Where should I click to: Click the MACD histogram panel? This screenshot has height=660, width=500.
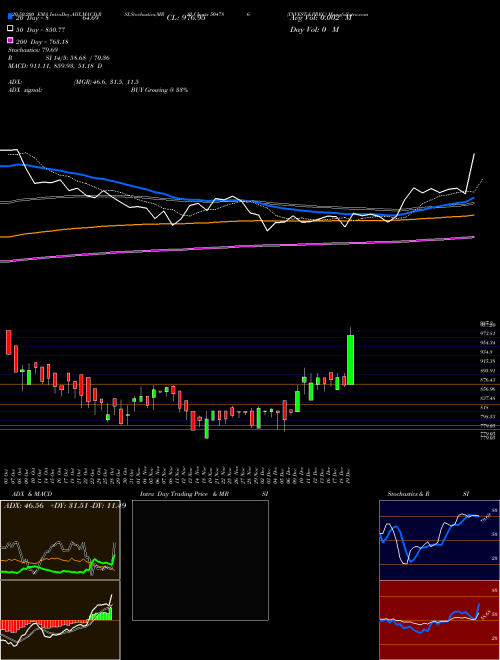60,620
